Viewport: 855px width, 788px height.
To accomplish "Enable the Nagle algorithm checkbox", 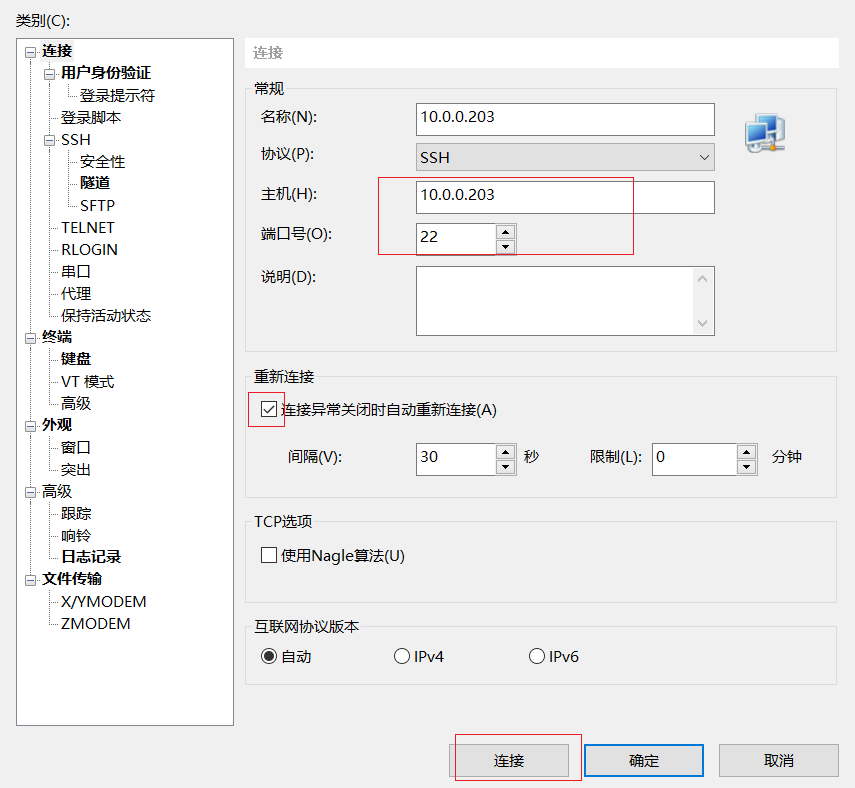I will pos(268,556).
